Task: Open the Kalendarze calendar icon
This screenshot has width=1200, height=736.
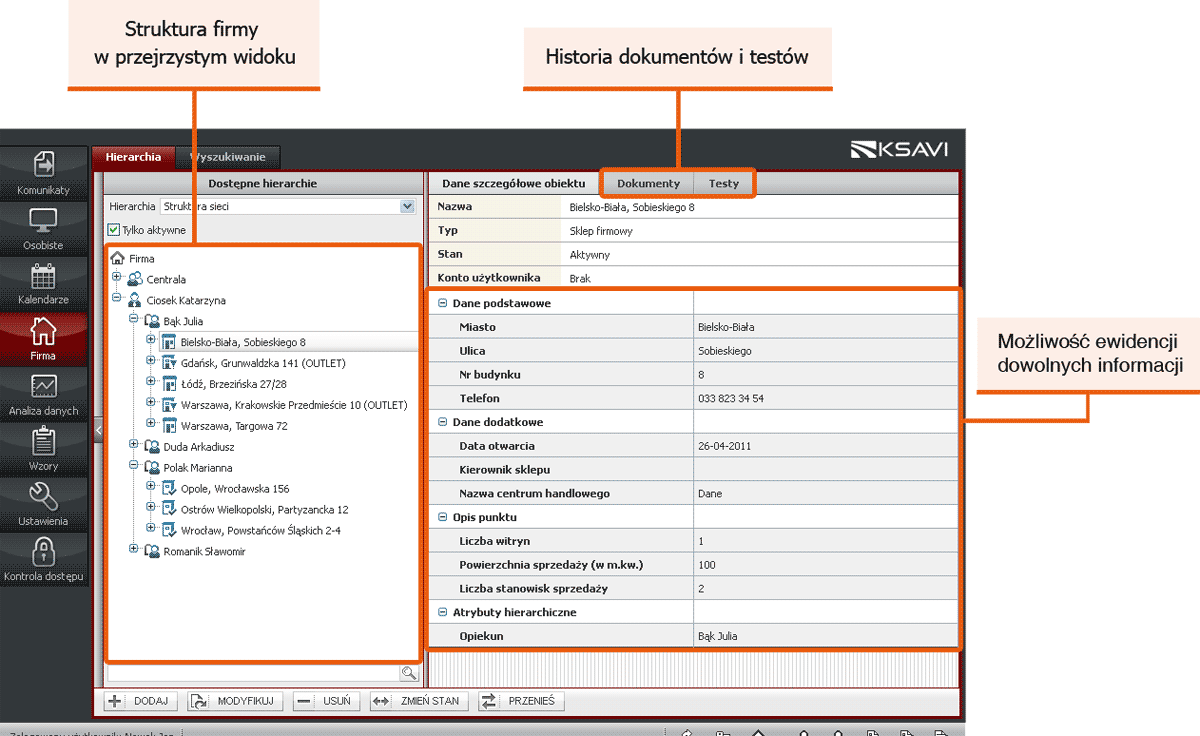Action: pos(44,277)
